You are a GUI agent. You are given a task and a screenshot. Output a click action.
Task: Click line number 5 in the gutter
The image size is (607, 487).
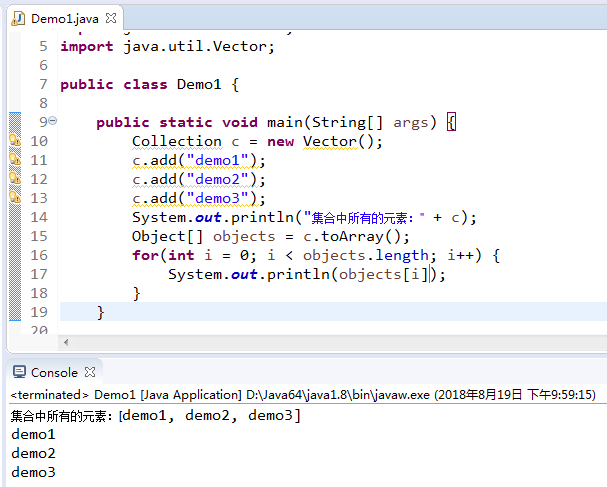tap(43, 46)
